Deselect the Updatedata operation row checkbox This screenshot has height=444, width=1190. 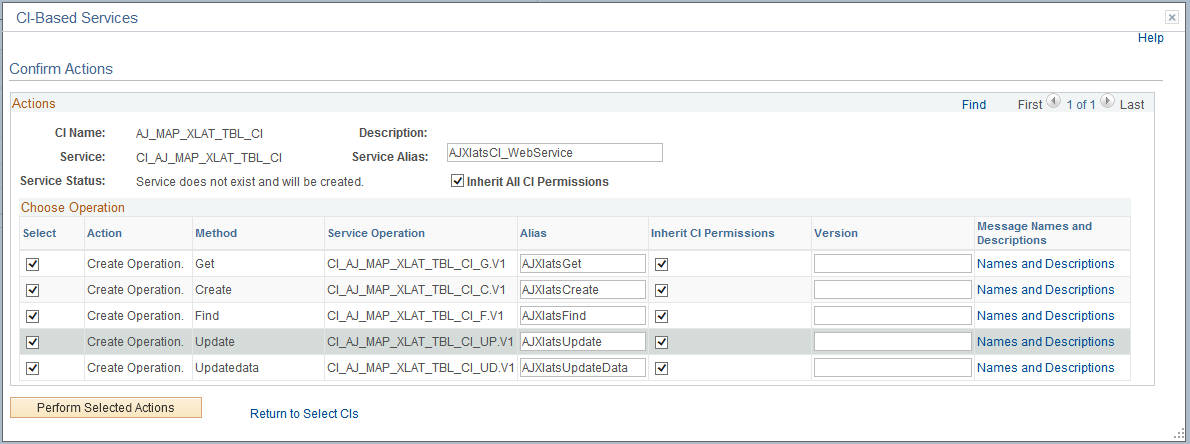pos(32,368)
